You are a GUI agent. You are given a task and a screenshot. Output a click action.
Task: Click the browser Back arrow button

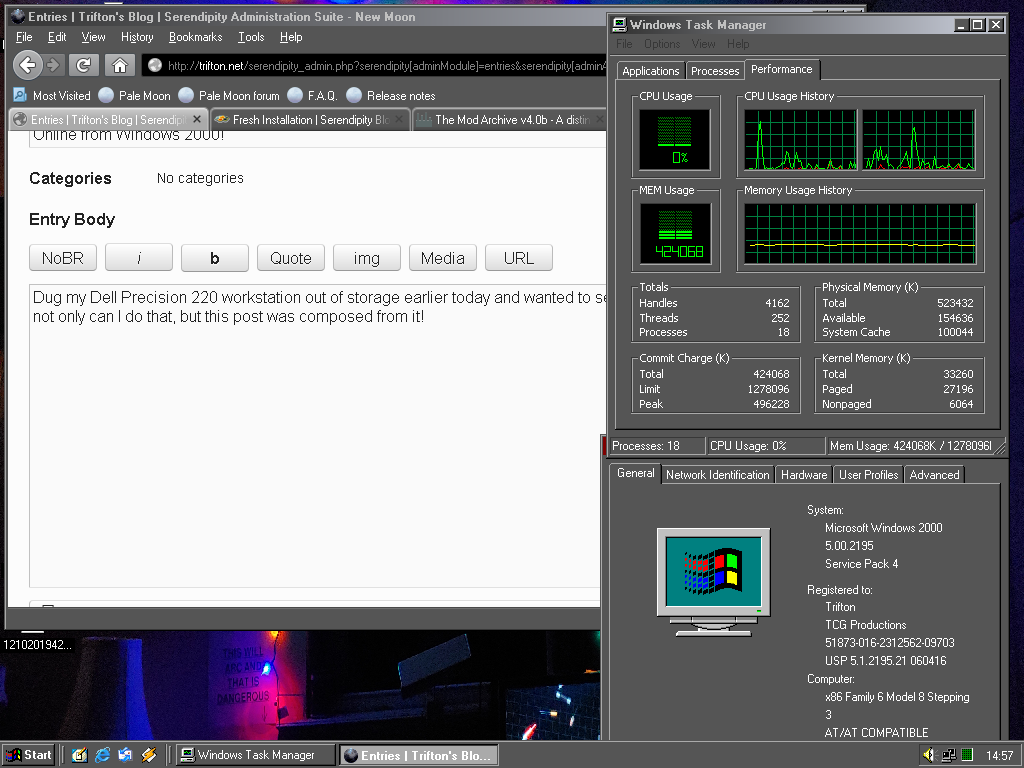pyautogui.click(x=27, y=65)
